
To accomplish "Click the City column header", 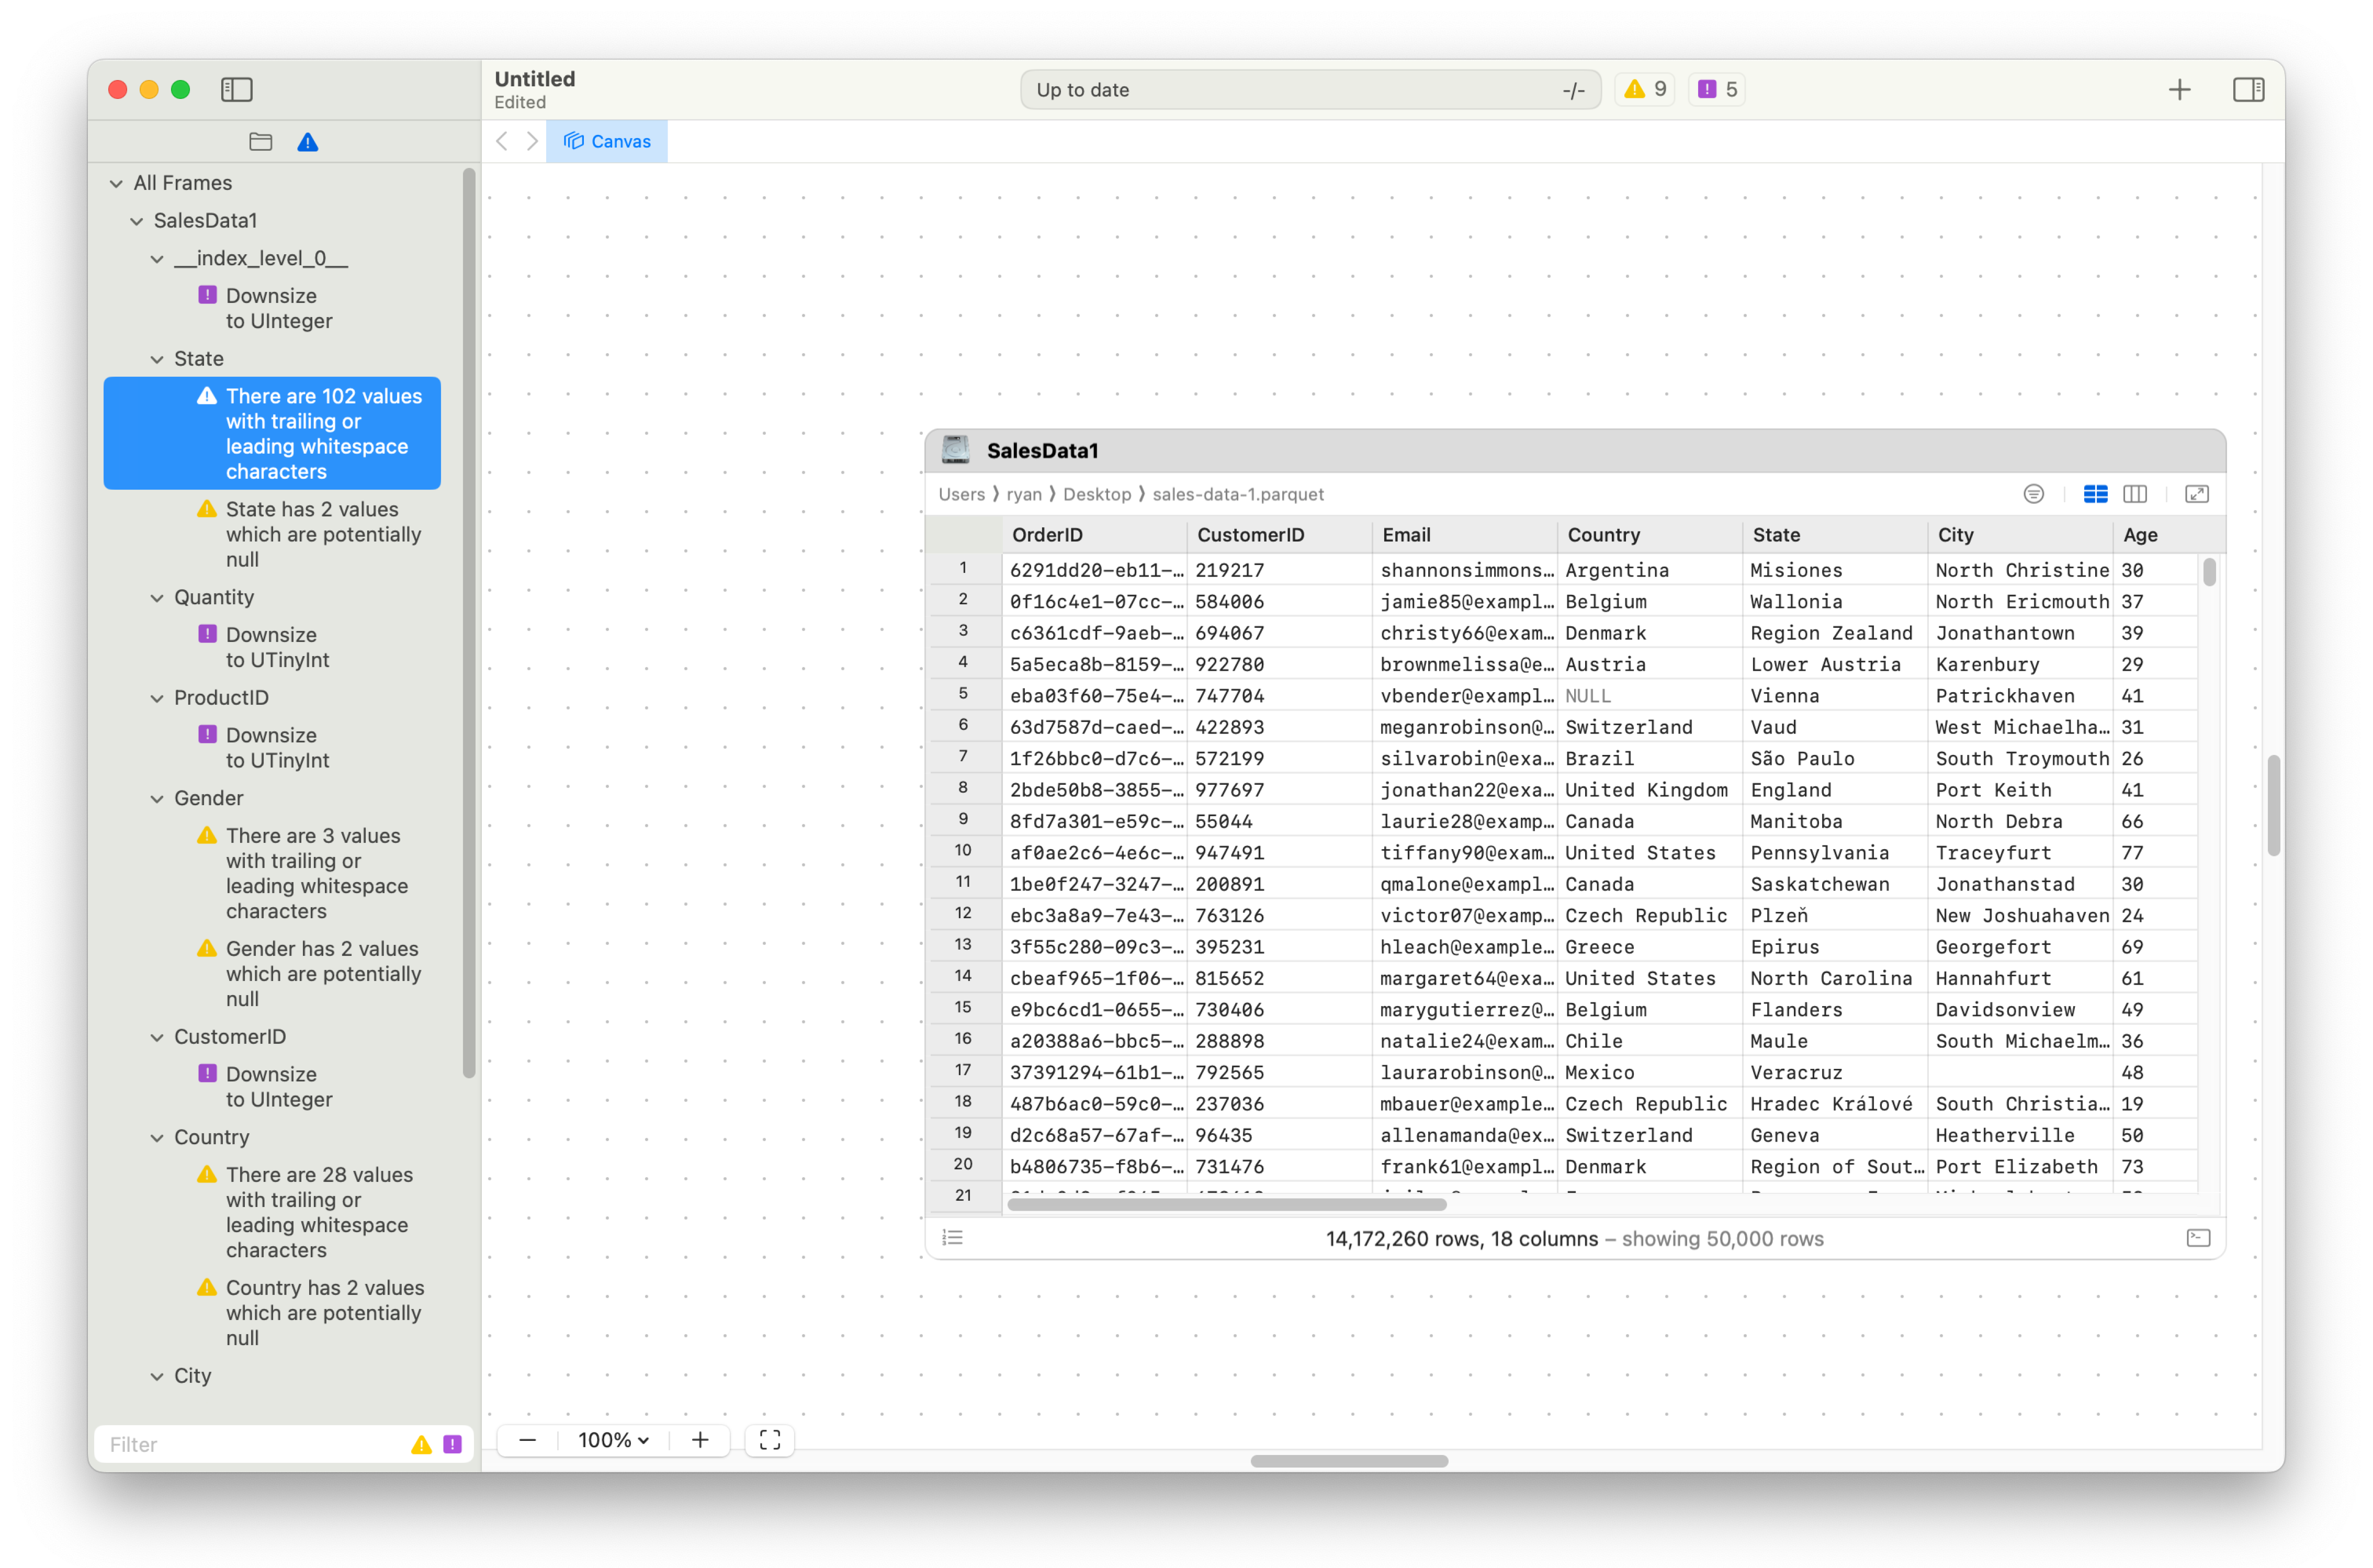I will coord(2020,535).
